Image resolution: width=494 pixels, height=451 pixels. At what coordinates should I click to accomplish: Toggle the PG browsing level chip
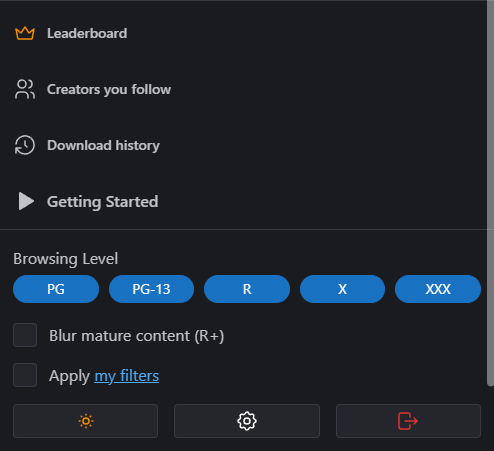tap(56, 289)
